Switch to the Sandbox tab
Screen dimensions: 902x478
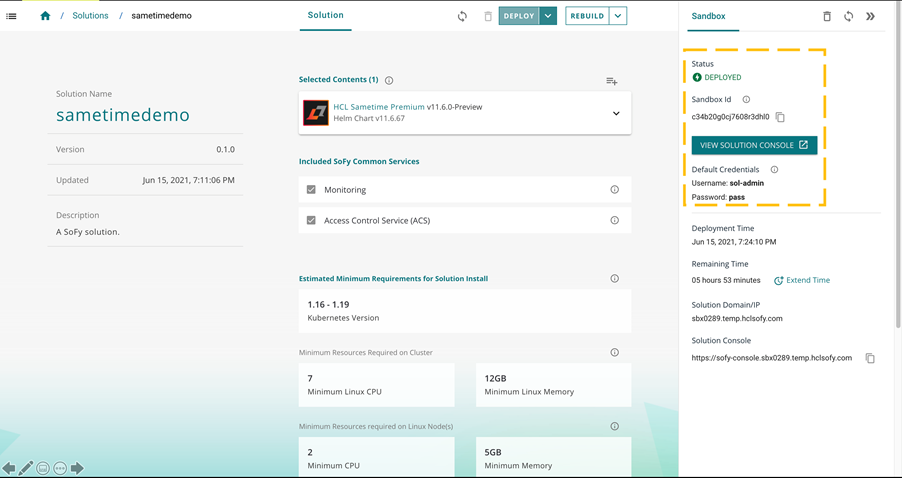coord(708,16)
